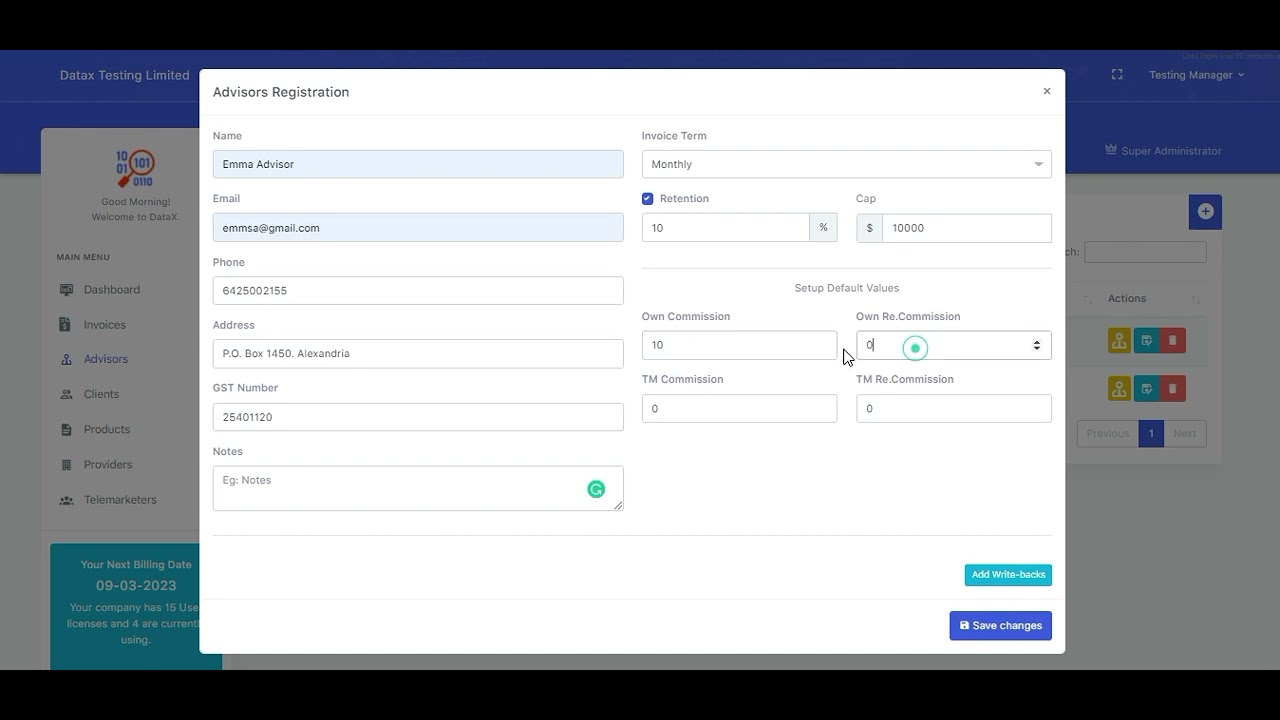Click the blue plus add advisor button
Viewport: 1280px width, 720px height.
1205,212
